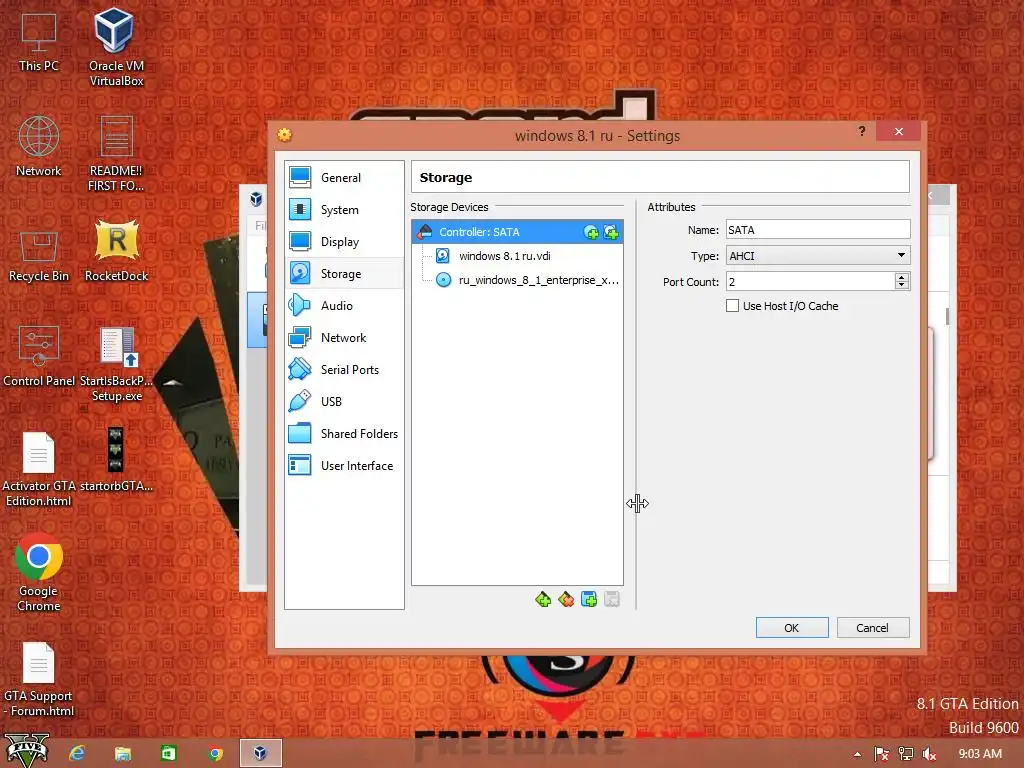Open Serial Ports settings
This screenshot has height=768, width=1024.
(344, 370)
